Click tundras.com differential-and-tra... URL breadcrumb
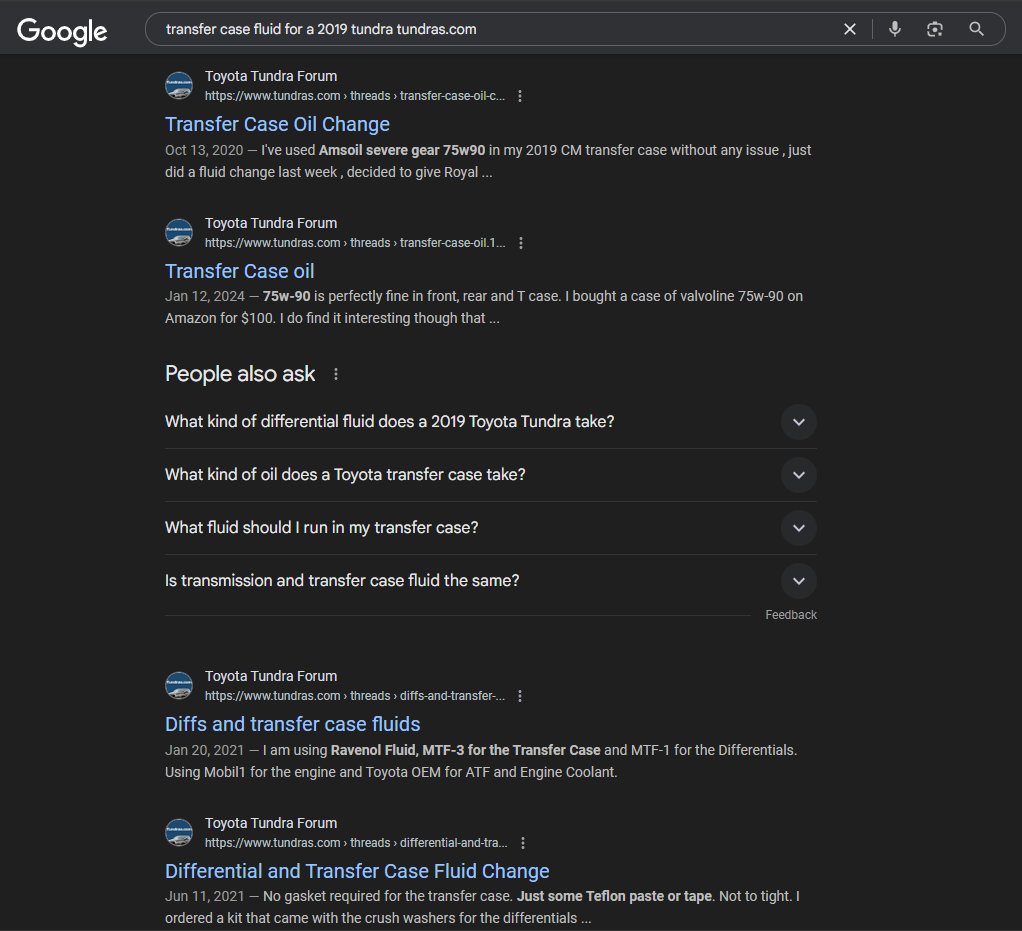Viewport: 1022px width, 931px height. pos(356,842)
